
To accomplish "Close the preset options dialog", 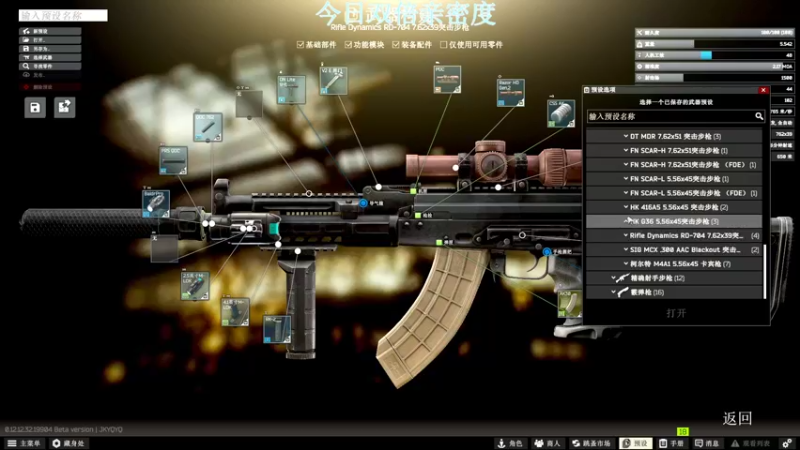I will coord(763,90).
